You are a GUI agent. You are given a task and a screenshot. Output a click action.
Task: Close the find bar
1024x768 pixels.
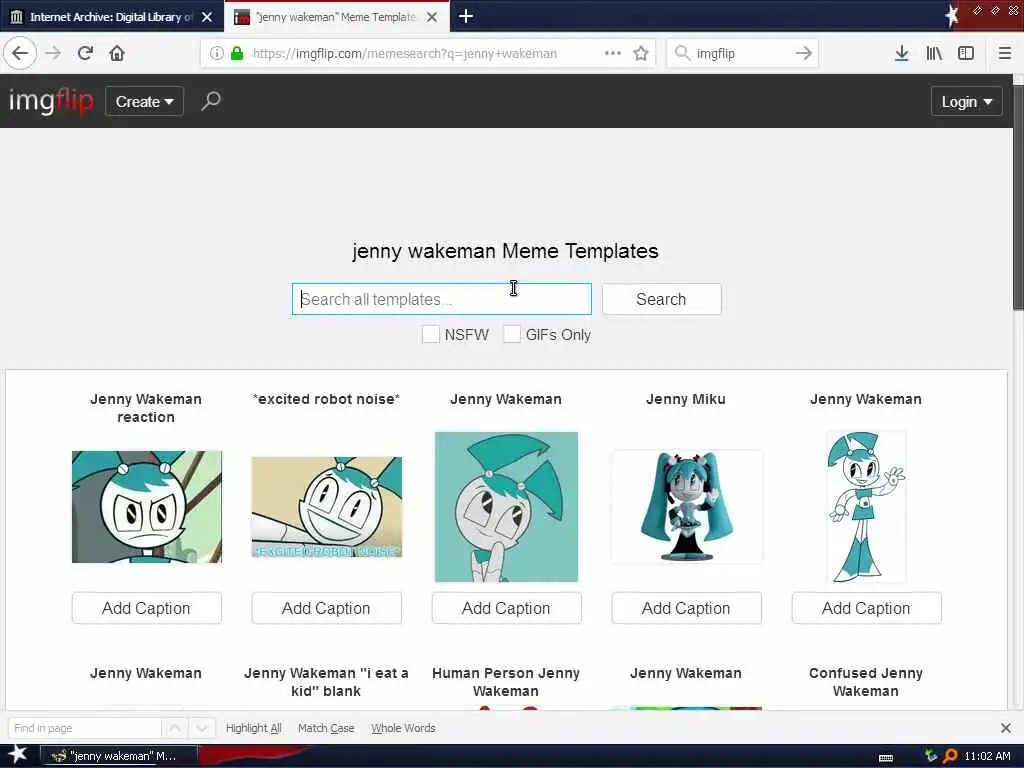(x=1006, y=728)
